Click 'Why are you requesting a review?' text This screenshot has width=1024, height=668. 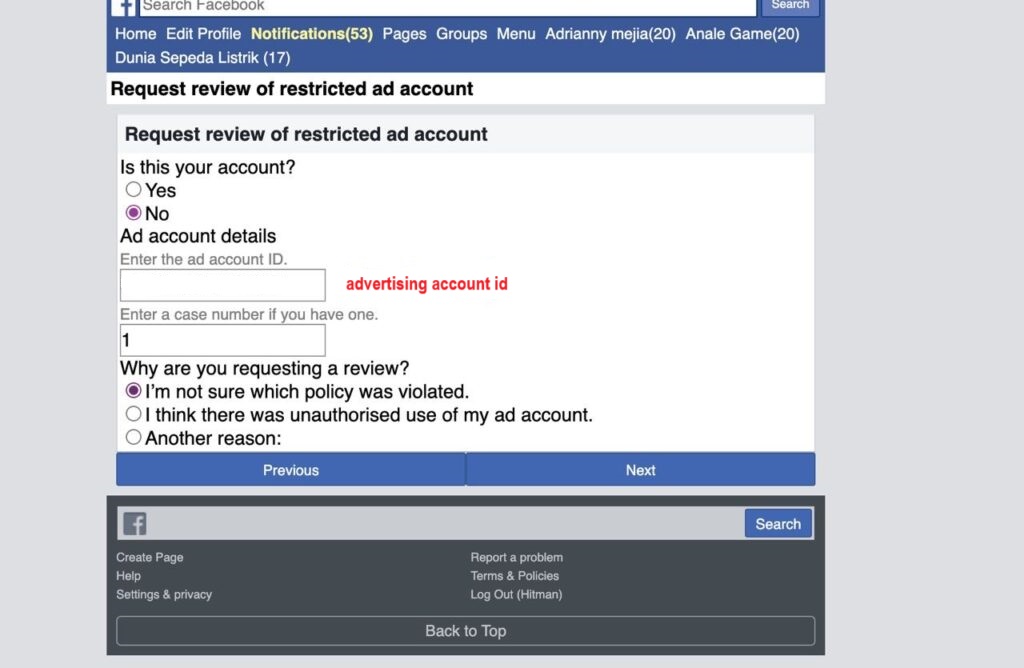click(x=264, y=368)
